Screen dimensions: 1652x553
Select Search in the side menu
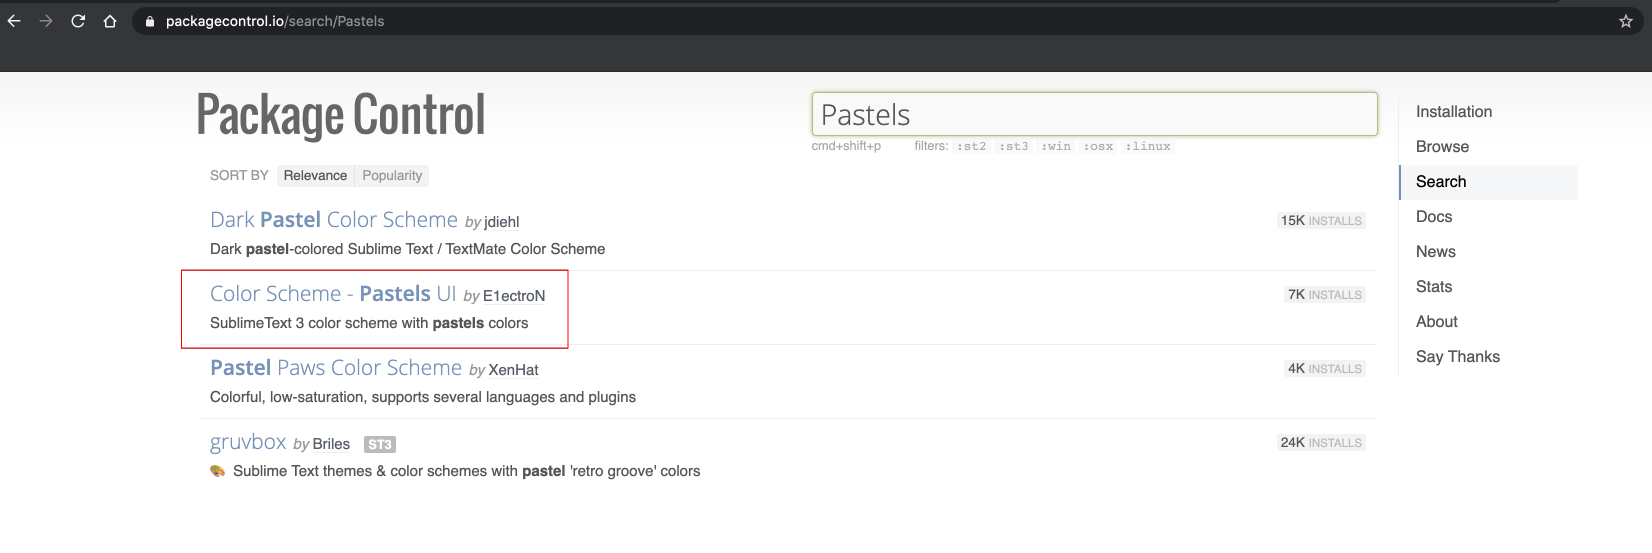coord(1441,182)
